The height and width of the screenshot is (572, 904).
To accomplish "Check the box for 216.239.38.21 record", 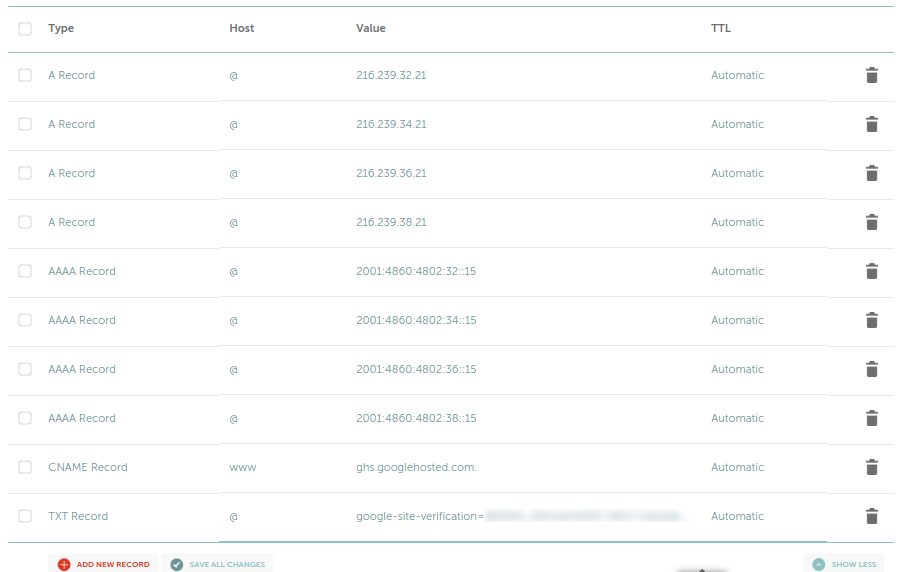I will (25, 222).
